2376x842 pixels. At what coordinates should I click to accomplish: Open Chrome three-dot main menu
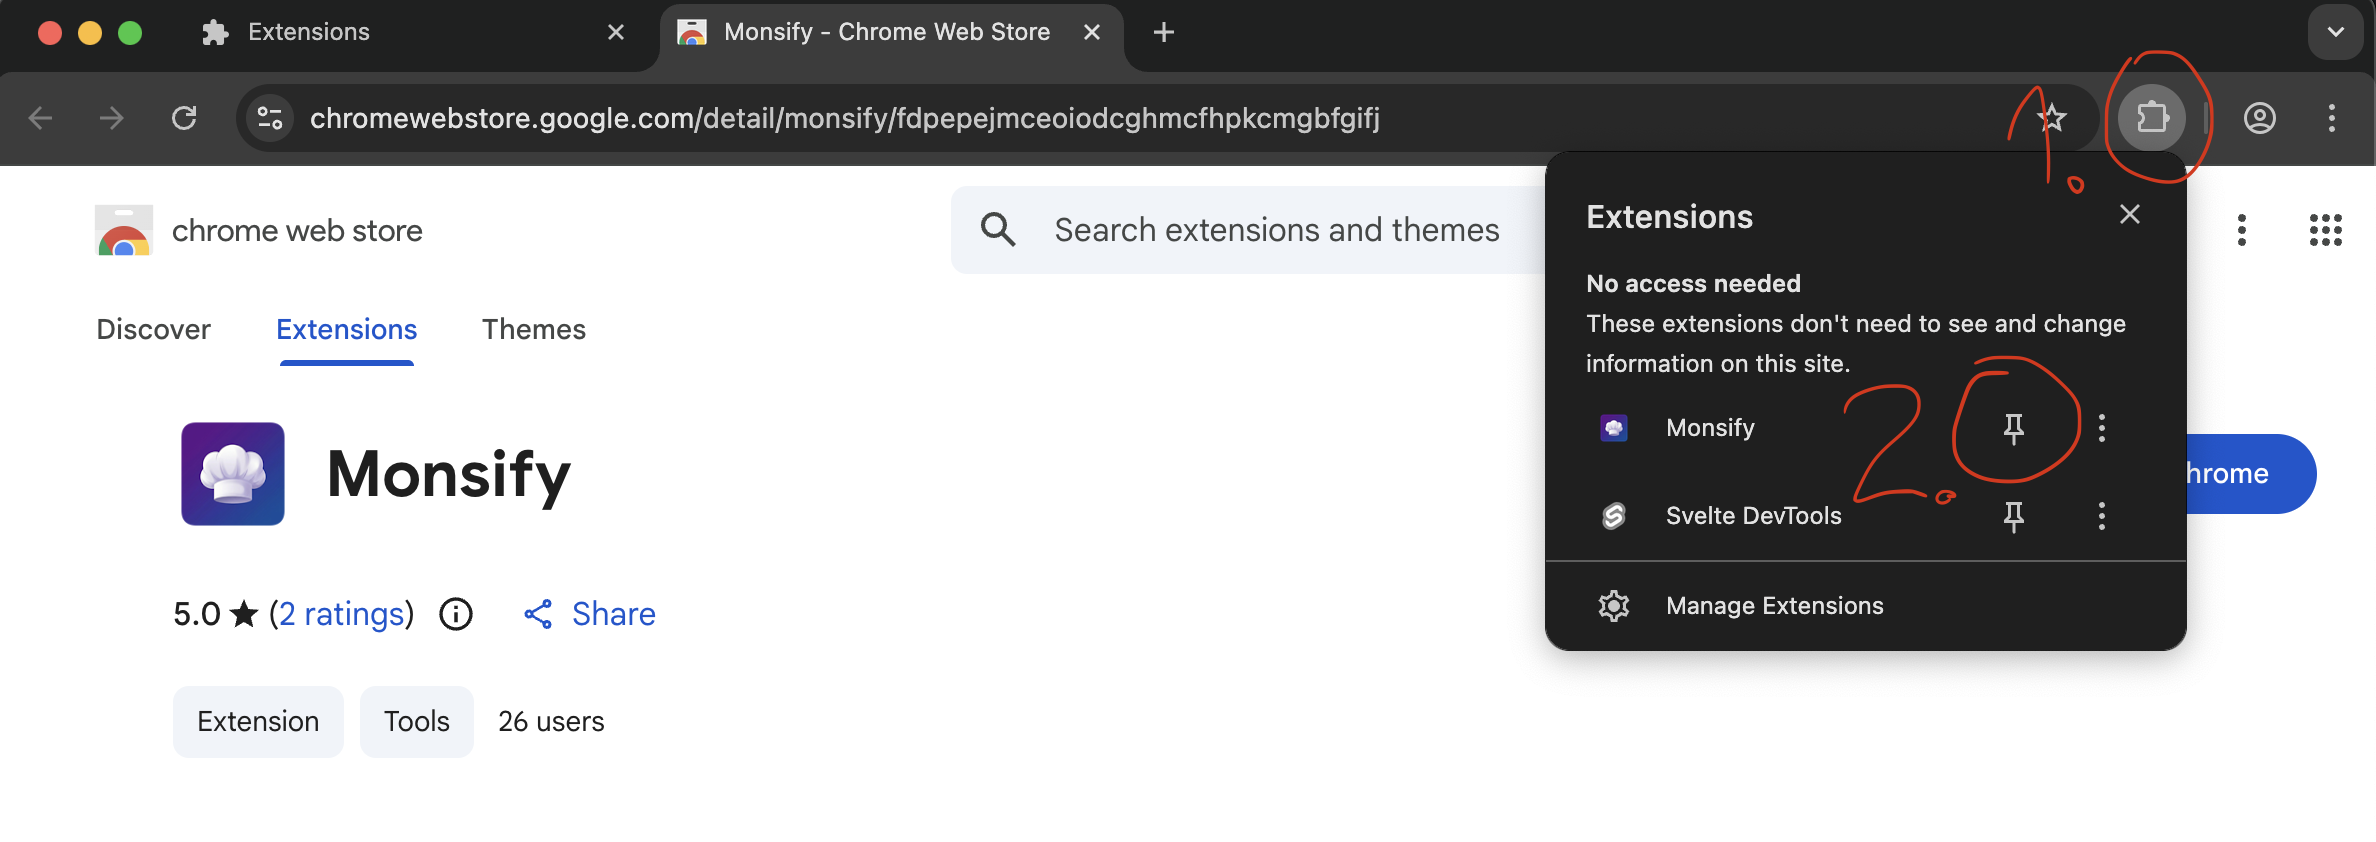click(x=2332, y=118)
